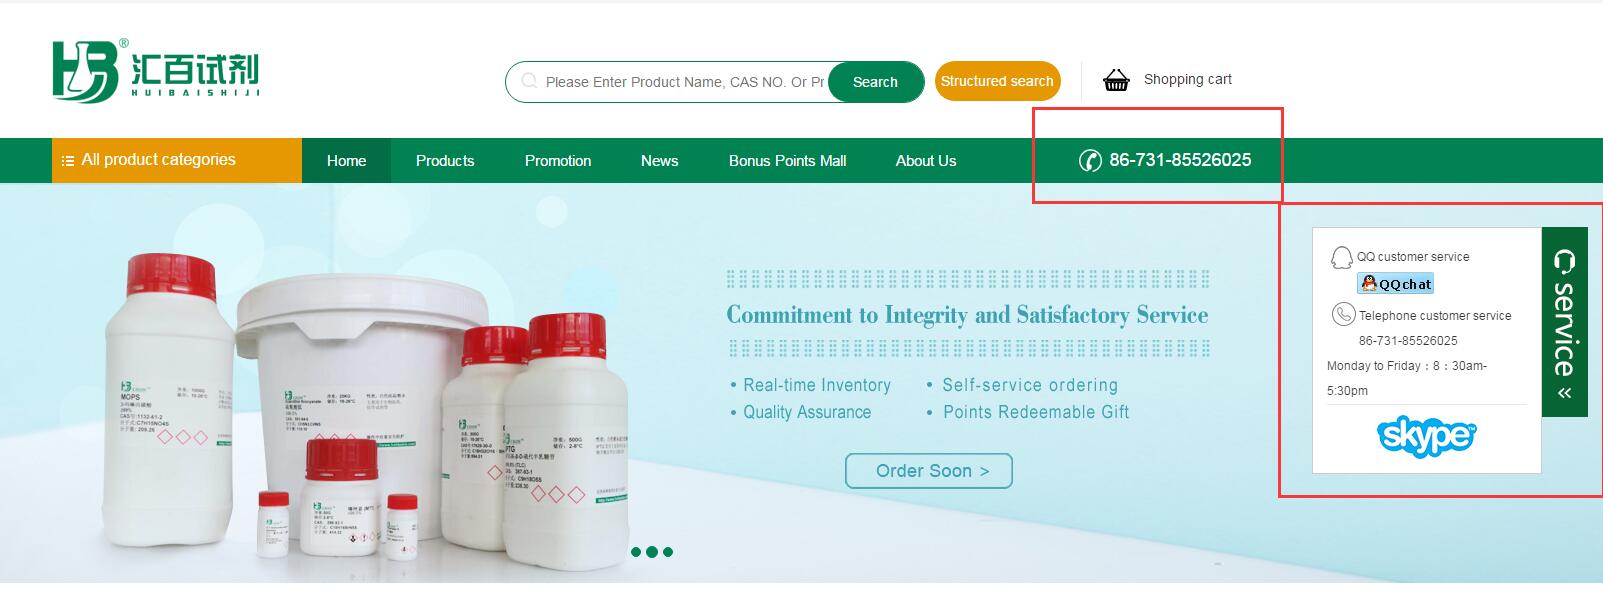Screen dimensions: 1603x590
Task: Select the first banner carousel dot
Action: (636, 552)
